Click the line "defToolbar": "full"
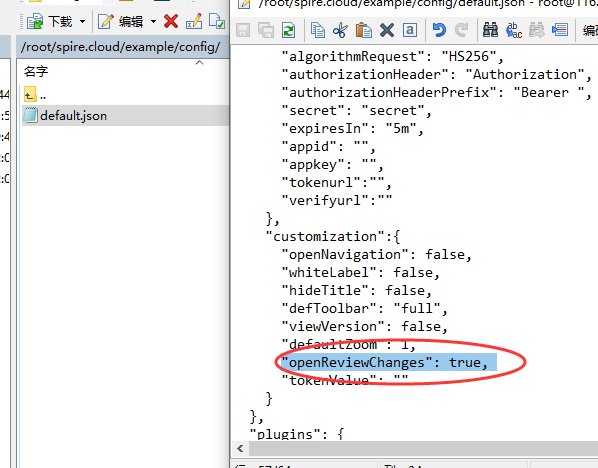Viewport: 598px width, 468px height. tap(364, 309)
